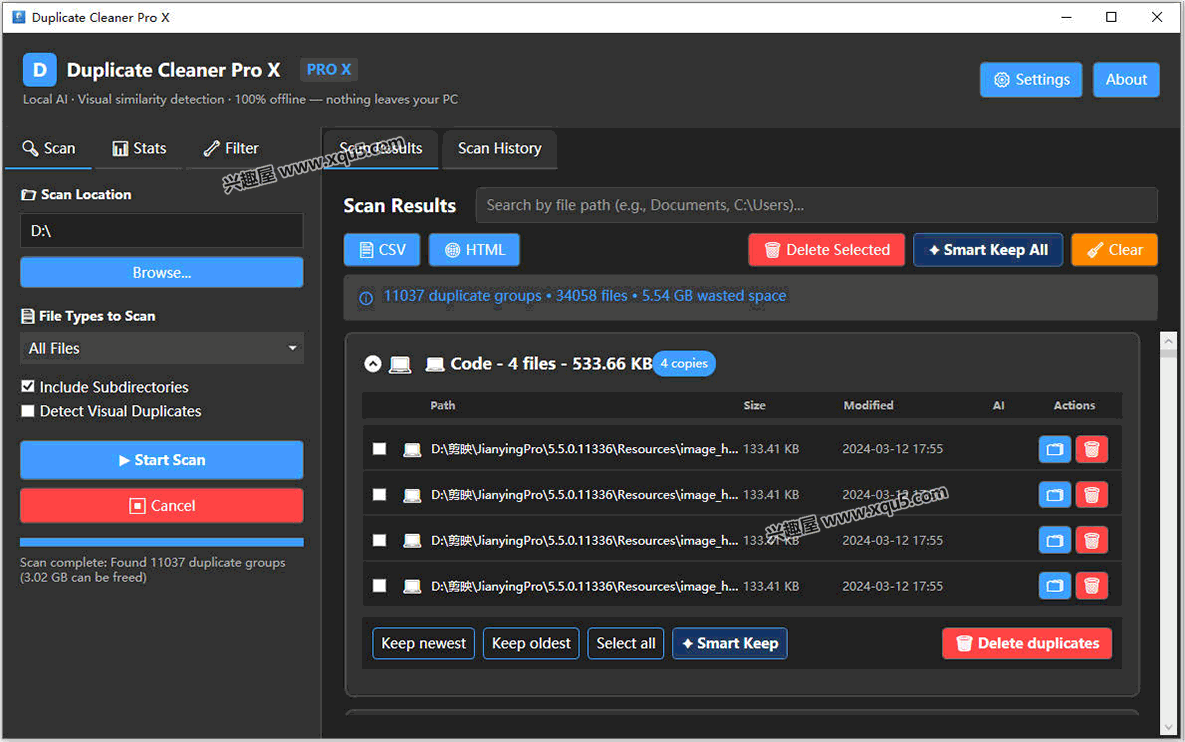Click Delete Selected button
The height and width of the screenshot is (742, 1185).
826,249
